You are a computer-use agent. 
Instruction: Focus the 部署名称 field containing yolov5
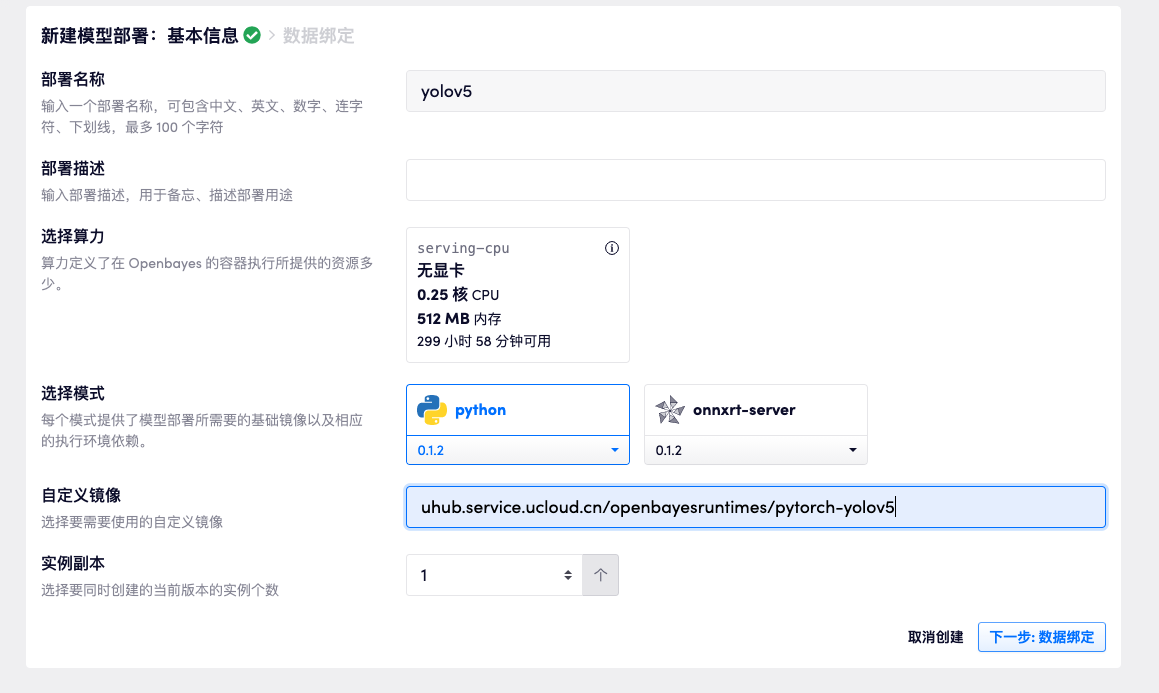point(755,91)
